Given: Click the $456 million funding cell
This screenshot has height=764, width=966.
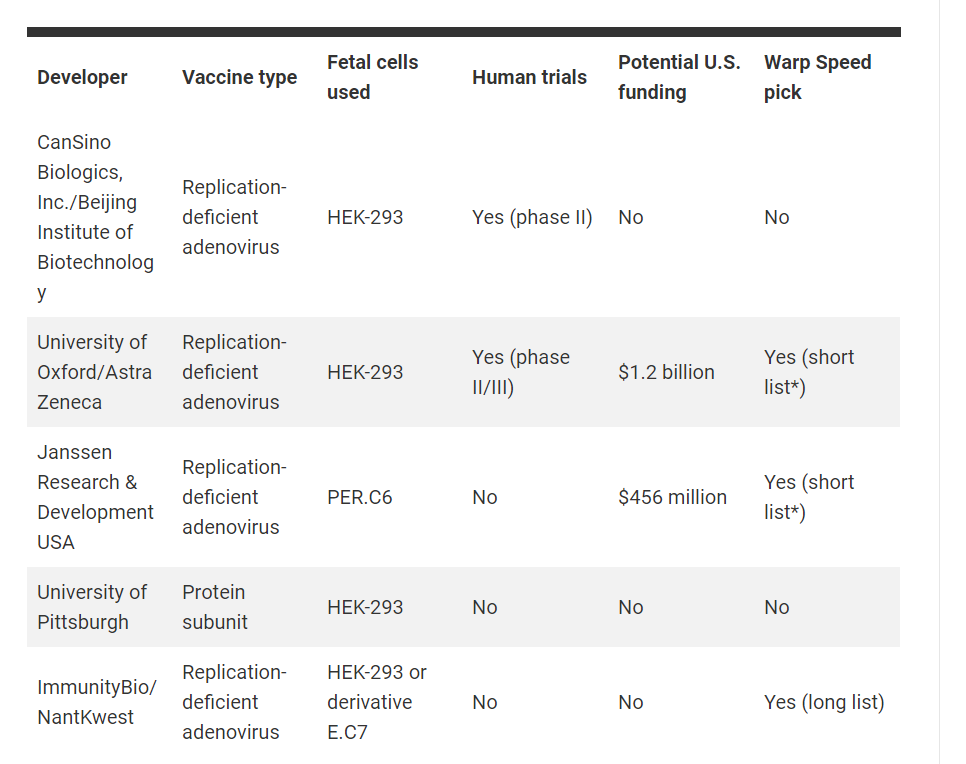Looking at the screenshot, I should tap(672, 497).
